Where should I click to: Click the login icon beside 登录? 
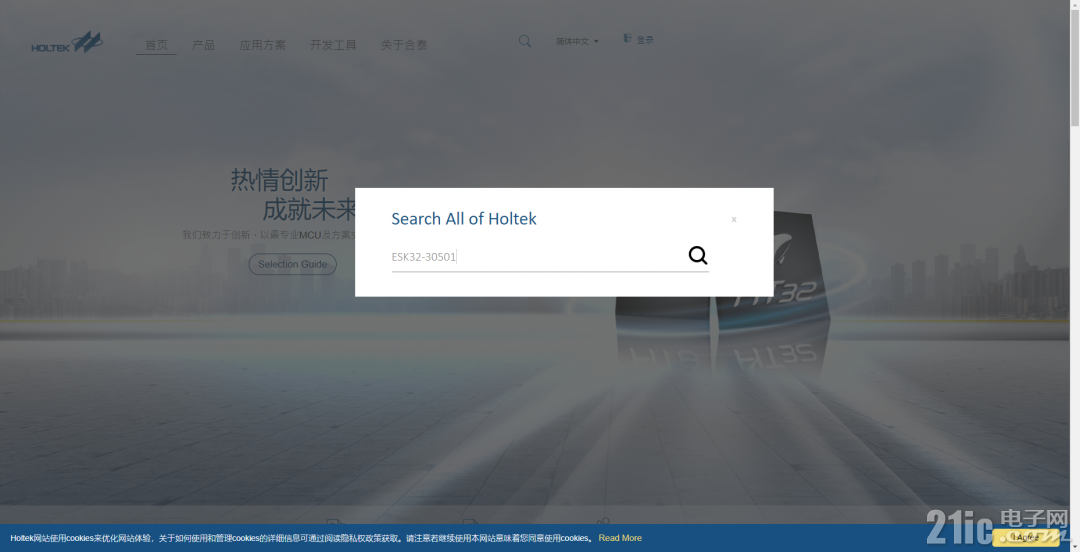[627, 39]
